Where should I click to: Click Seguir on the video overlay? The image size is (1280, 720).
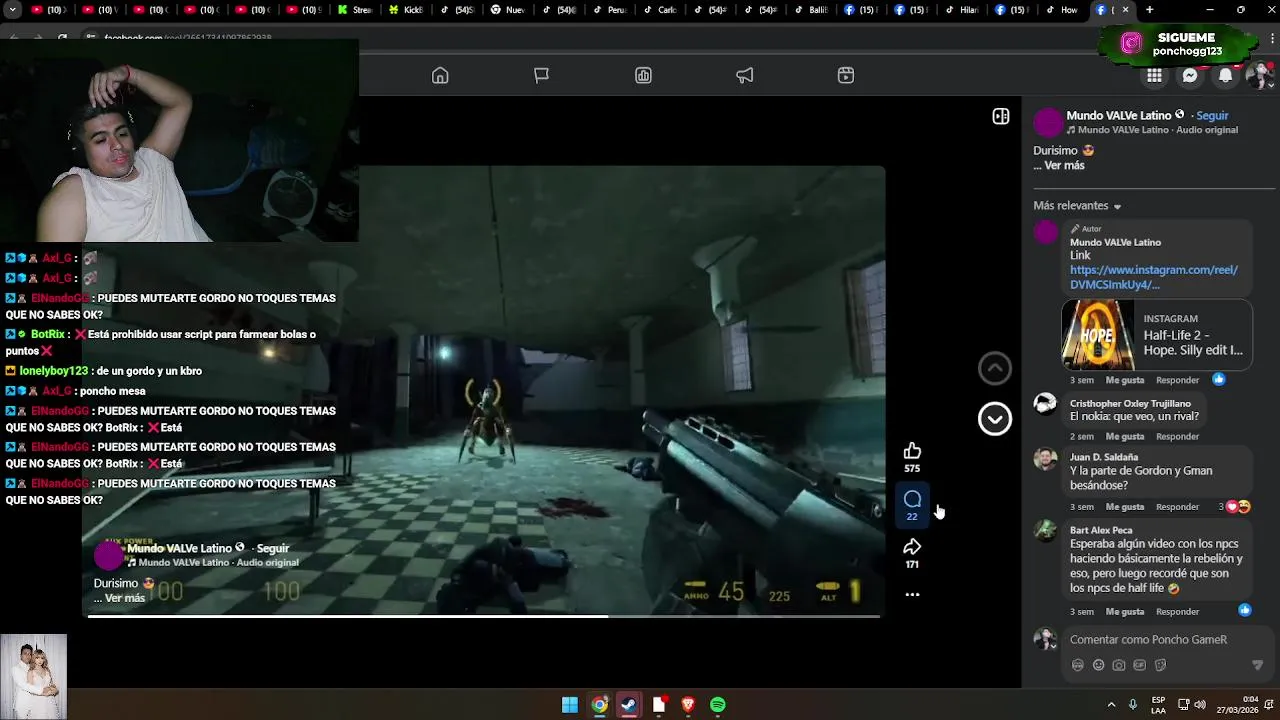click(x=273, y=548)
